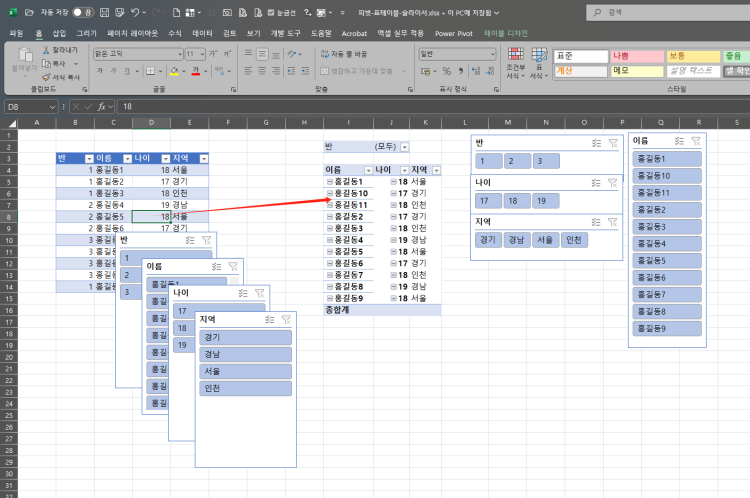Collapse the 홍길동1 pivot row group
Screen dimensions: 750x498
[329, 181]
